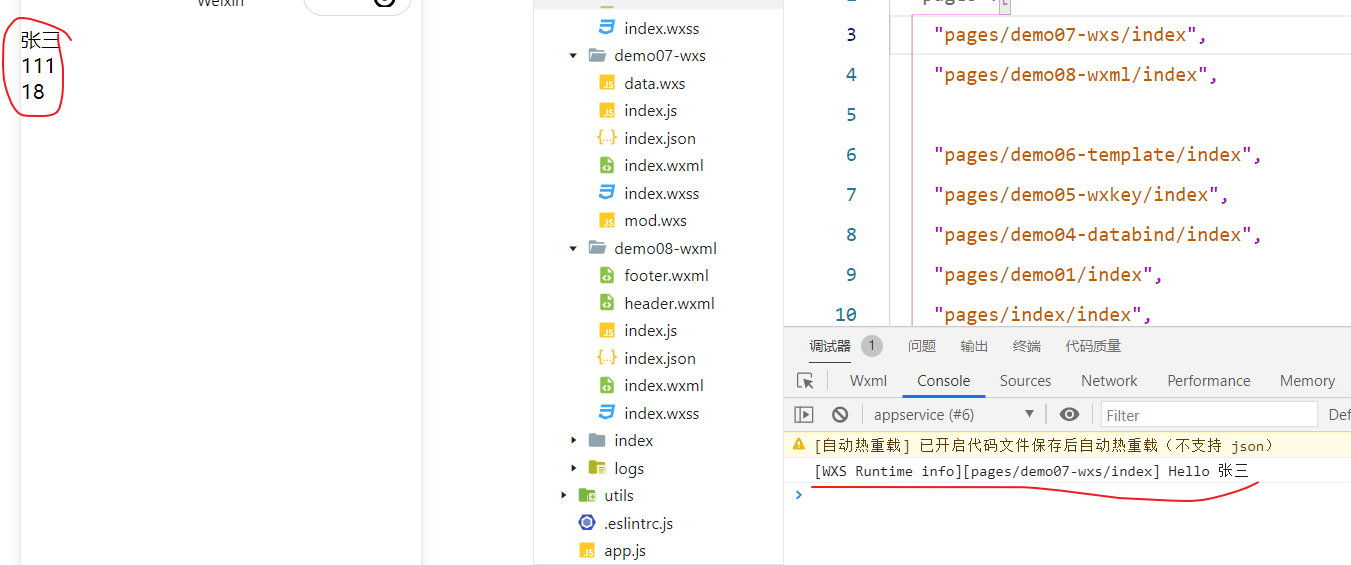
Task: Open index.json inside demo07-wxs folder
Action: click(x=660, y=139)
